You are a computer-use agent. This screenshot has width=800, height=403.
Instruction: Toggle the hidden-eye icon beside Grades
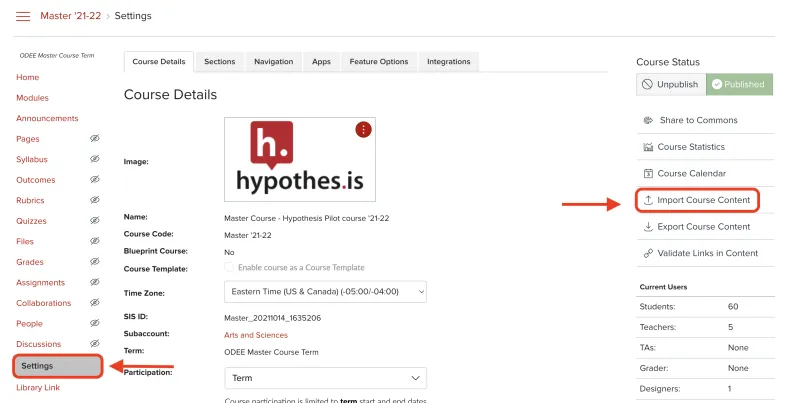point(95,261)
